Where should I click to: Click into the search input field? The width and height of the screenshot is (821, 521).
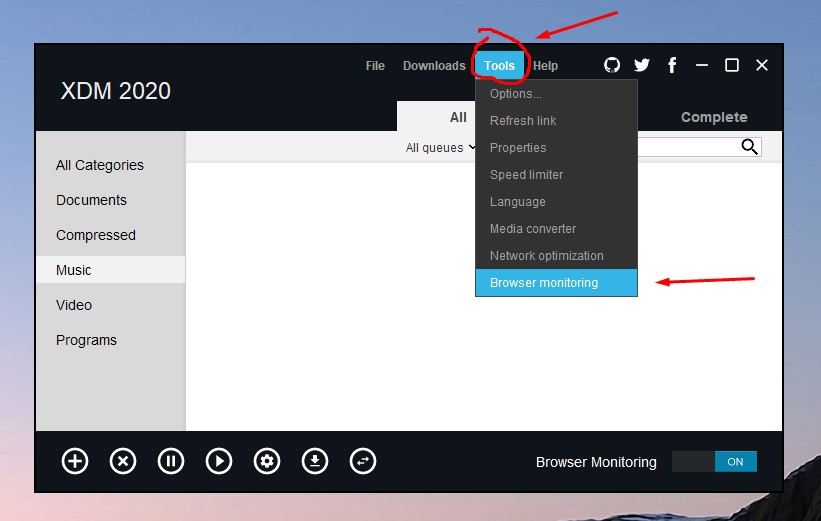[x=689, y=147]
